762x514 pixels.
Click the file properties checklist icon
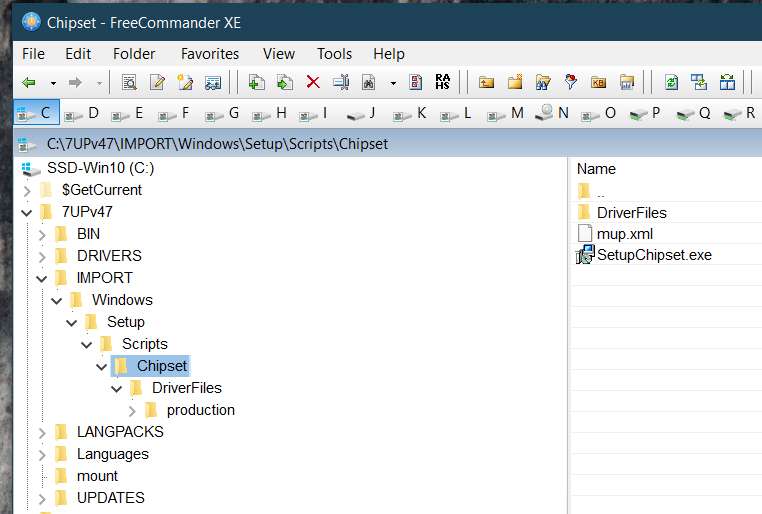pos(416,82)
